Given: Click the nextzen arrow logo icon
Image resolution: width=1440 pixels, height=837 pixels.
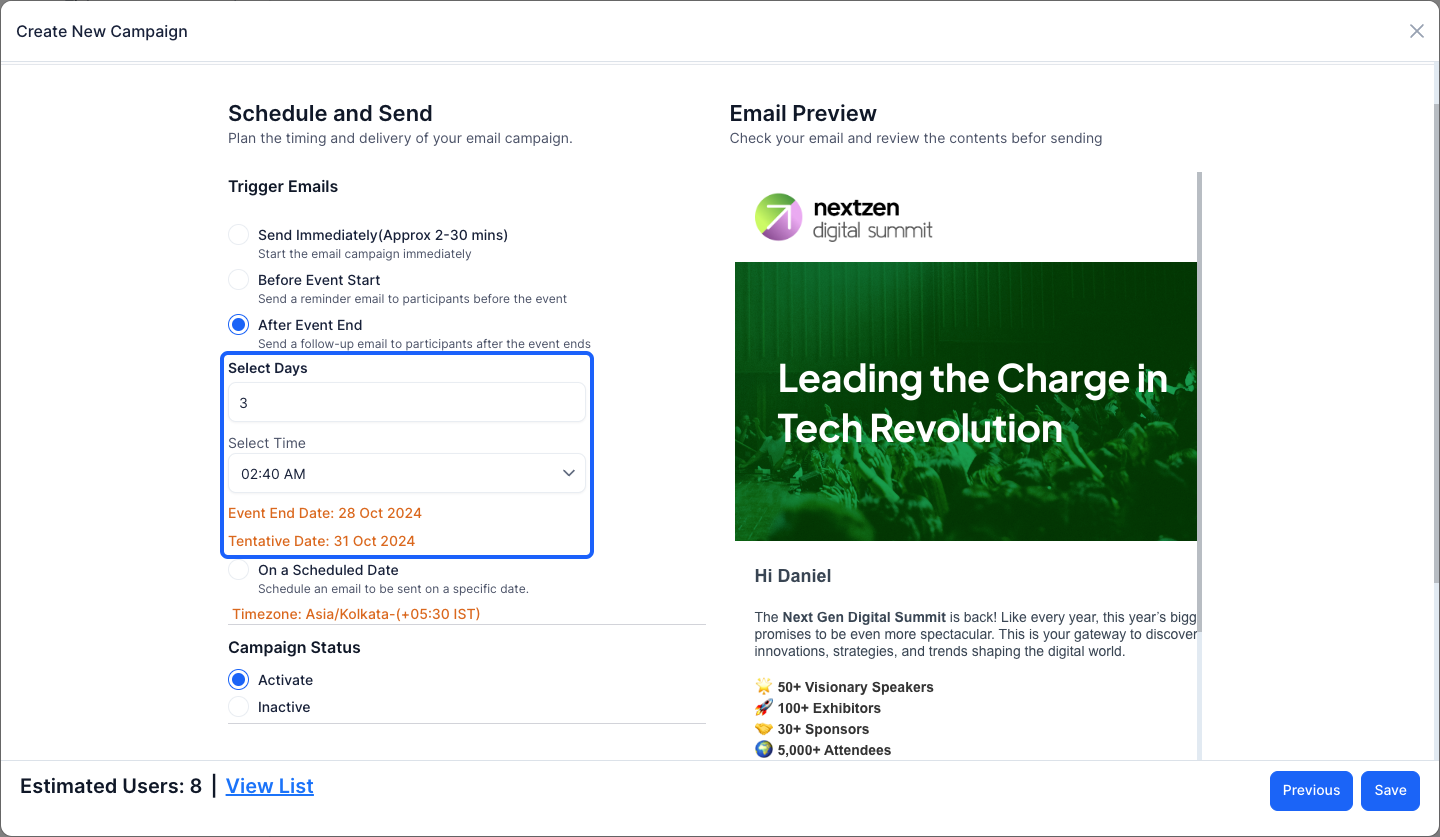Looking at the screenshot, I should pyautogui.click(x=778, y=217).
